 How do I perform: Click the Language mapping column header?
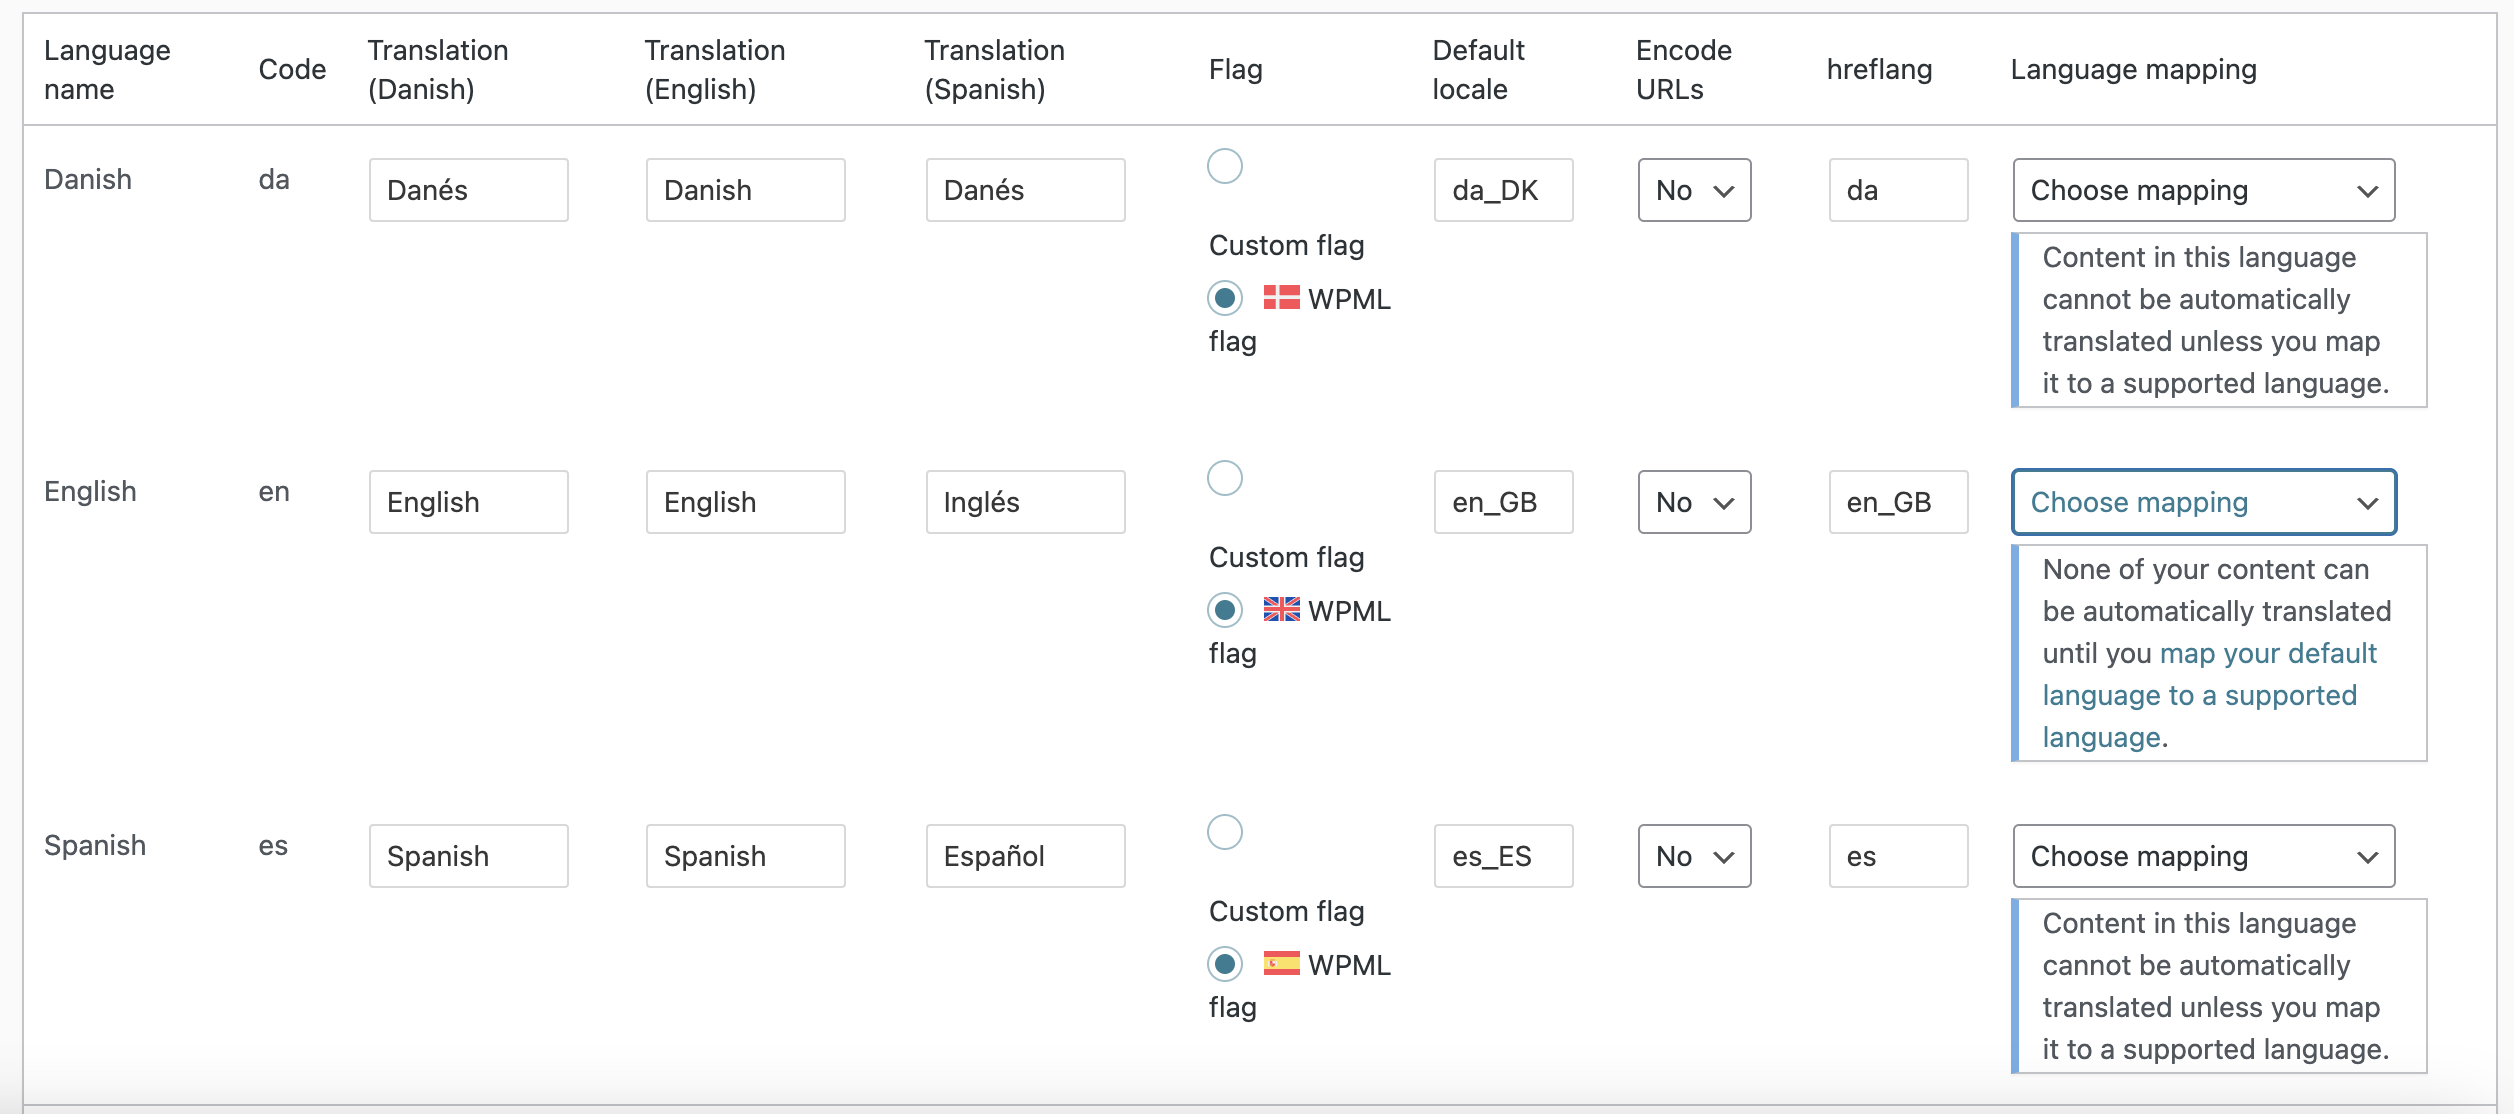pos(2133,69)
